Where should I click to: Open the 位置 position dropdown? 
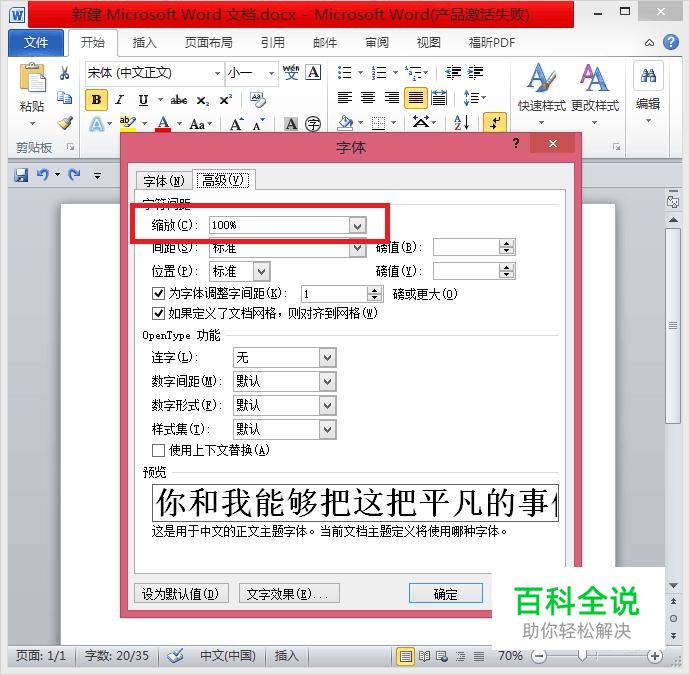click(x=261, y=271)
